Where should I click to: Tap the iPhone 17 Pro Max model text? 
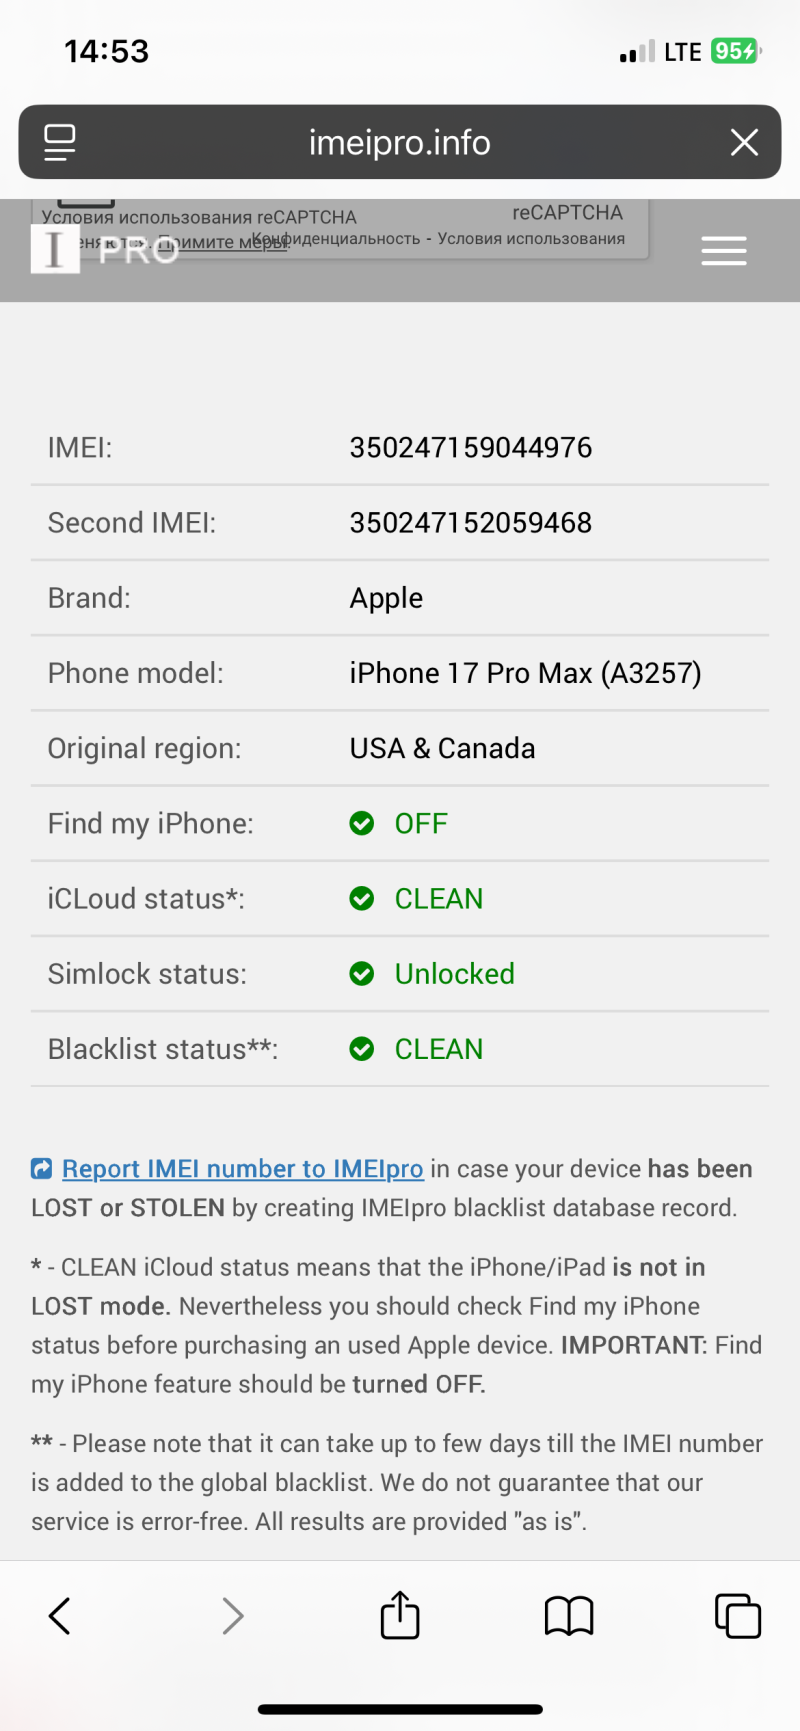(x=525, y=673)
